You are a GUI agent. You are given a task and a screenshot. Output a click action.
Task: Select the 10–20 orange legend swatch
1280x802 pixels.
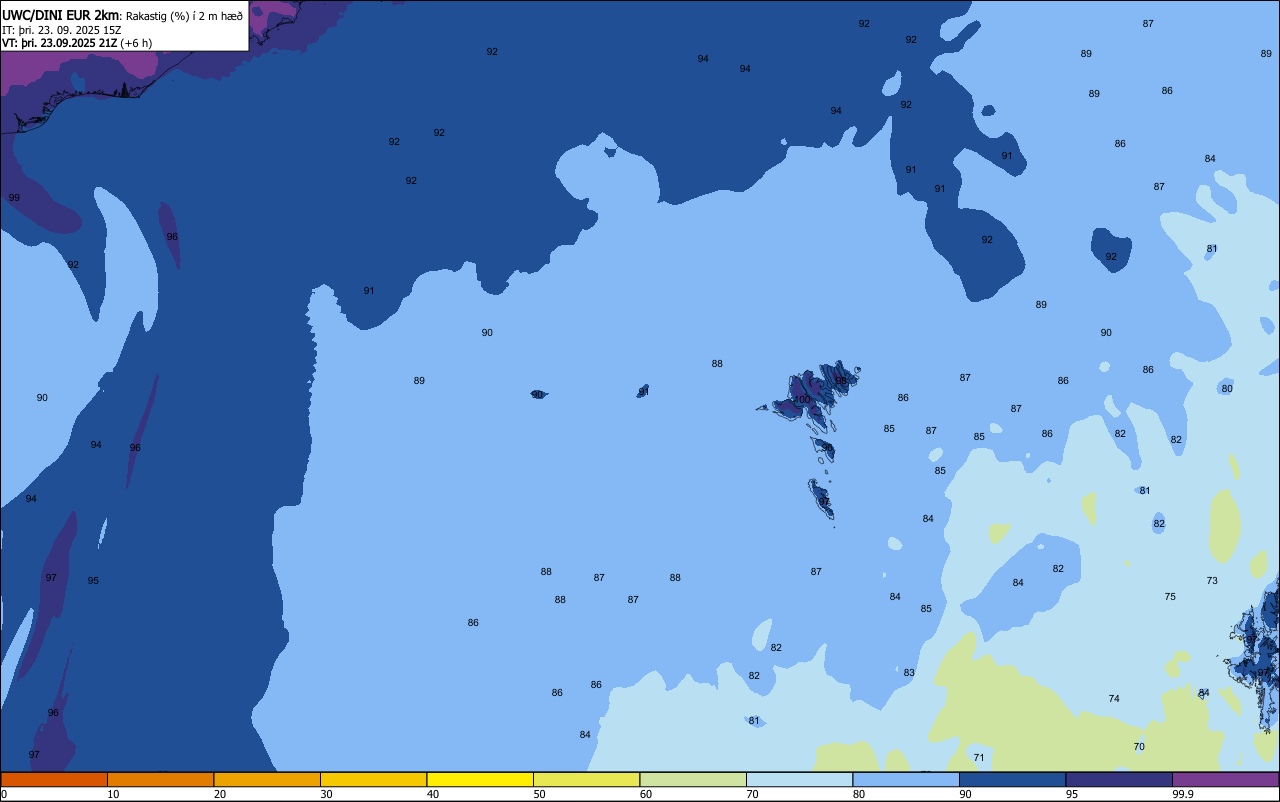[x=160, y=779]
